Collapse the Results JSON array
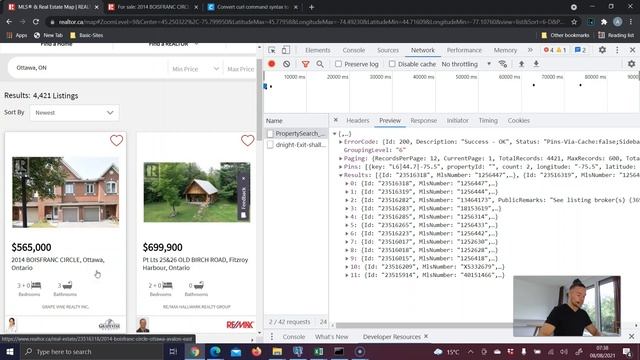The width and height of the screenshot is (640, 360). point(341,175)
